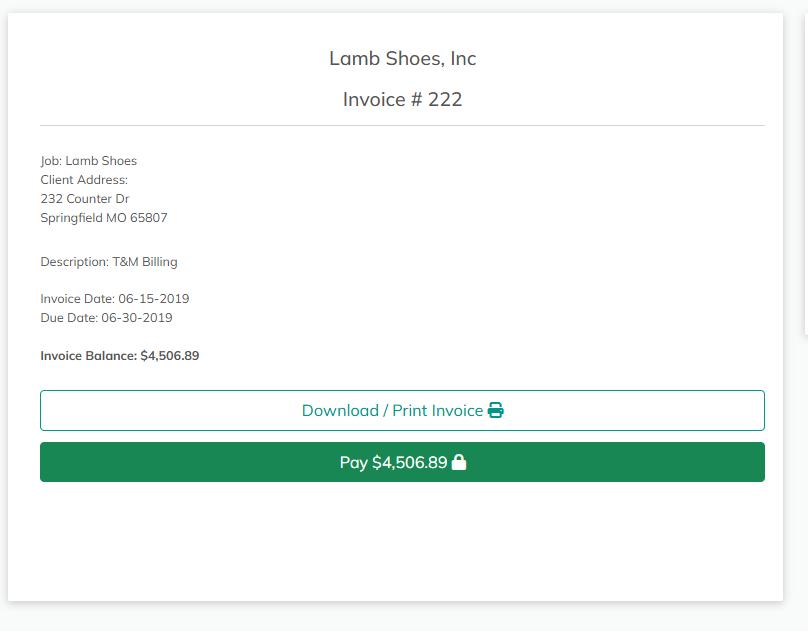Click the 'Invoice Date:' label text
808x631 pixels.
[77, 299]
